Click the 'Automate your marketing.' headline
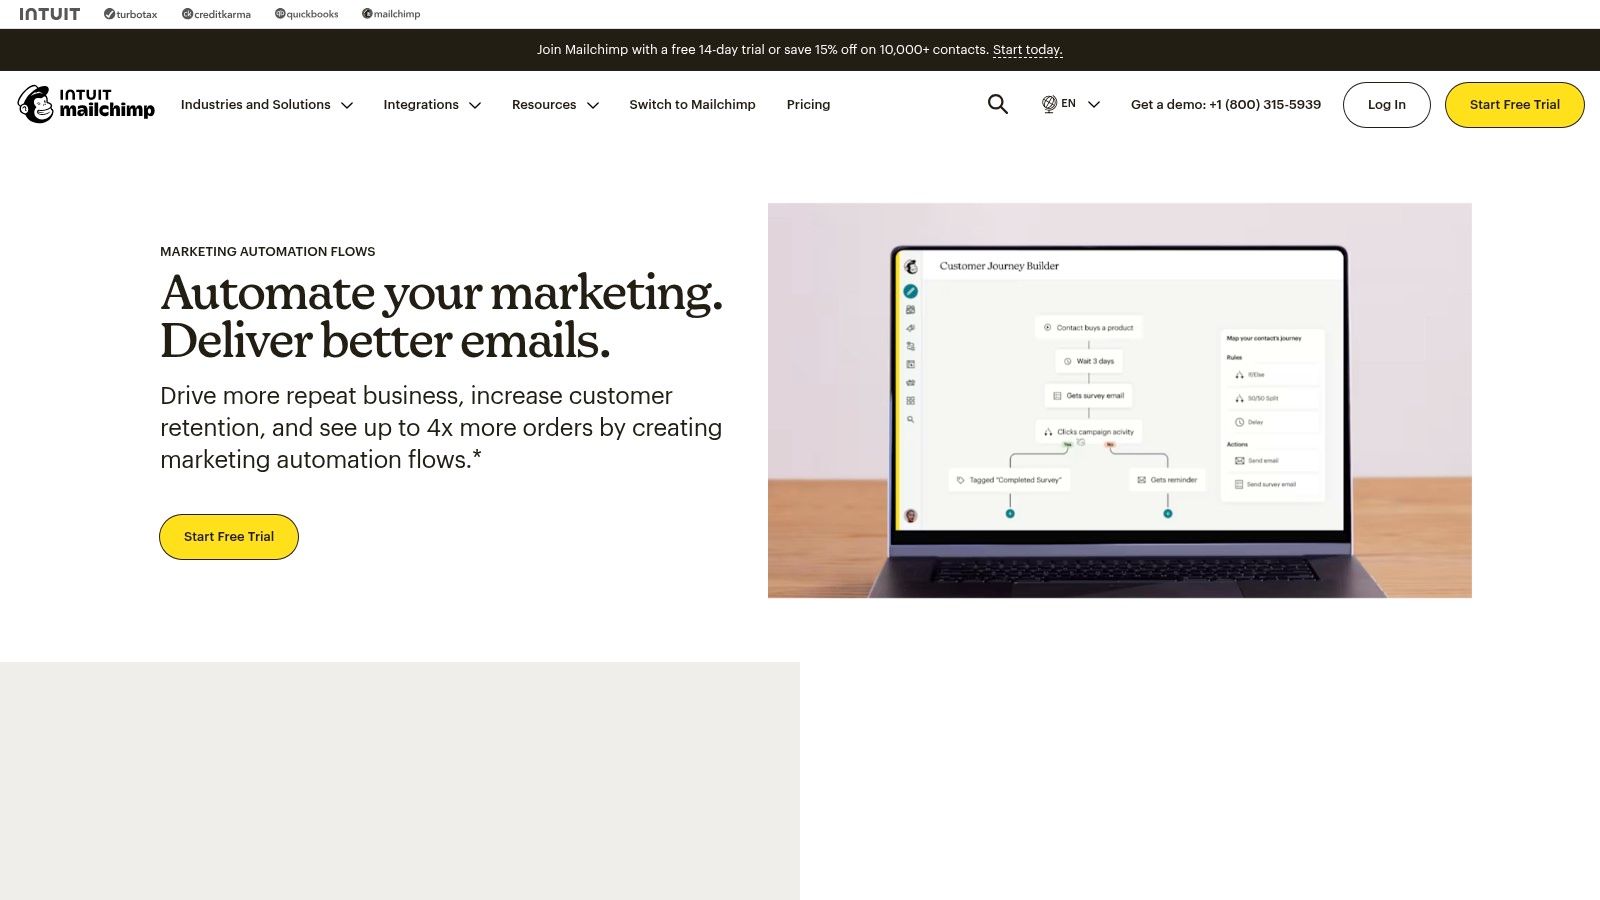This screenshot has width=1600, height=900. [x=441, y=293]
